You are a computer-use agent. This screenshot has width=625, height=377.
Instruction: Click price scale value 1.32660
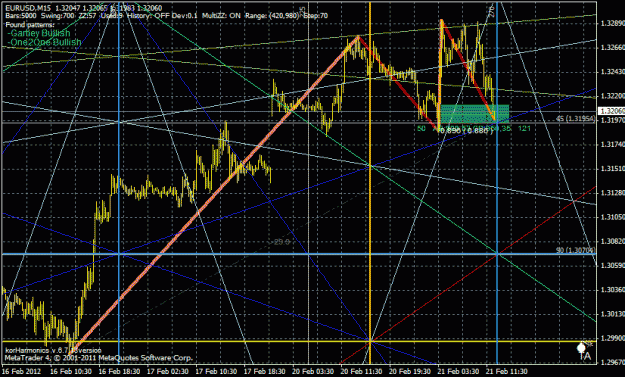(x=613, y=48)
